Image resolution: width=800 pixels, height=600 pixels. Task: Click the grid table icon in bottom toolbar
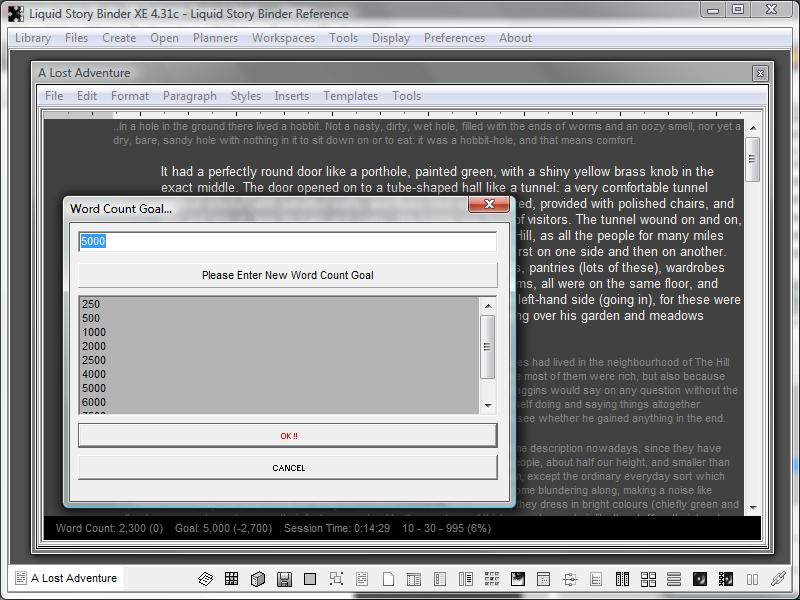[231, 579]
